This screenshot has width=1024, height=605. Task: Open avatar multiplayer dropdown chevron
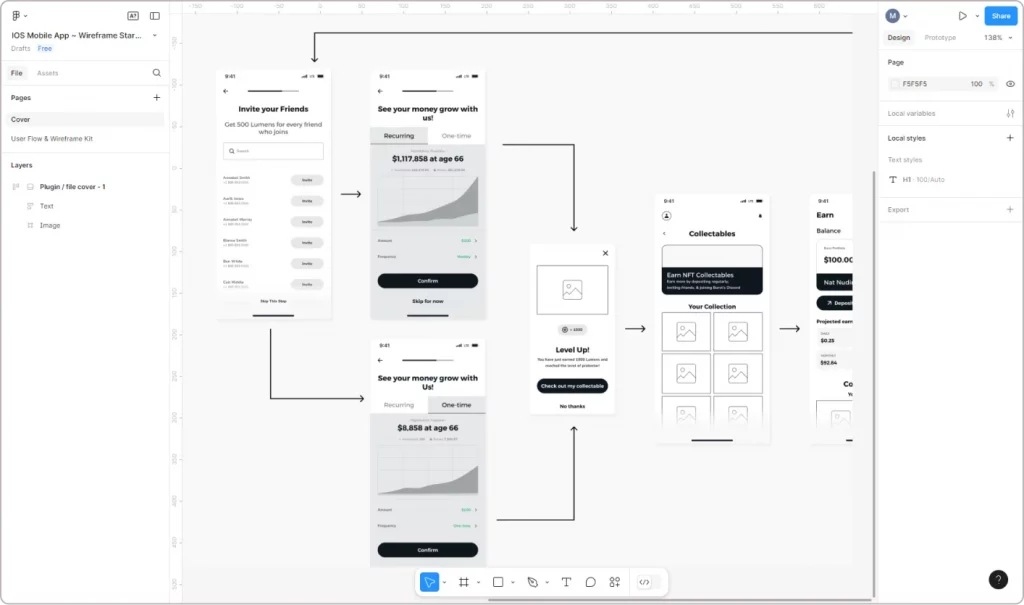click(x=905, y=16)
